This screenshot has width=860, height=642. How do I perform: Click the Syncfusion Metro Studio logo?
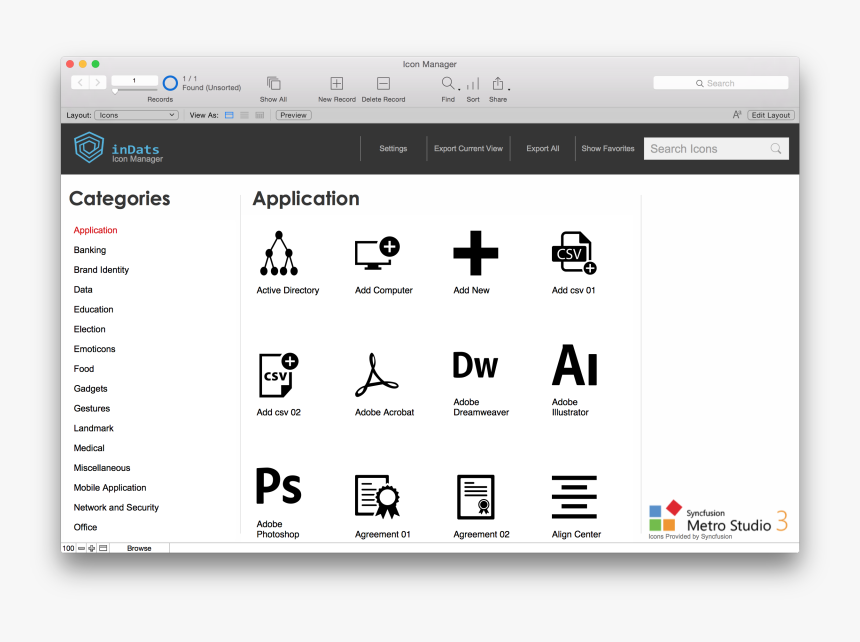[718, 520]
